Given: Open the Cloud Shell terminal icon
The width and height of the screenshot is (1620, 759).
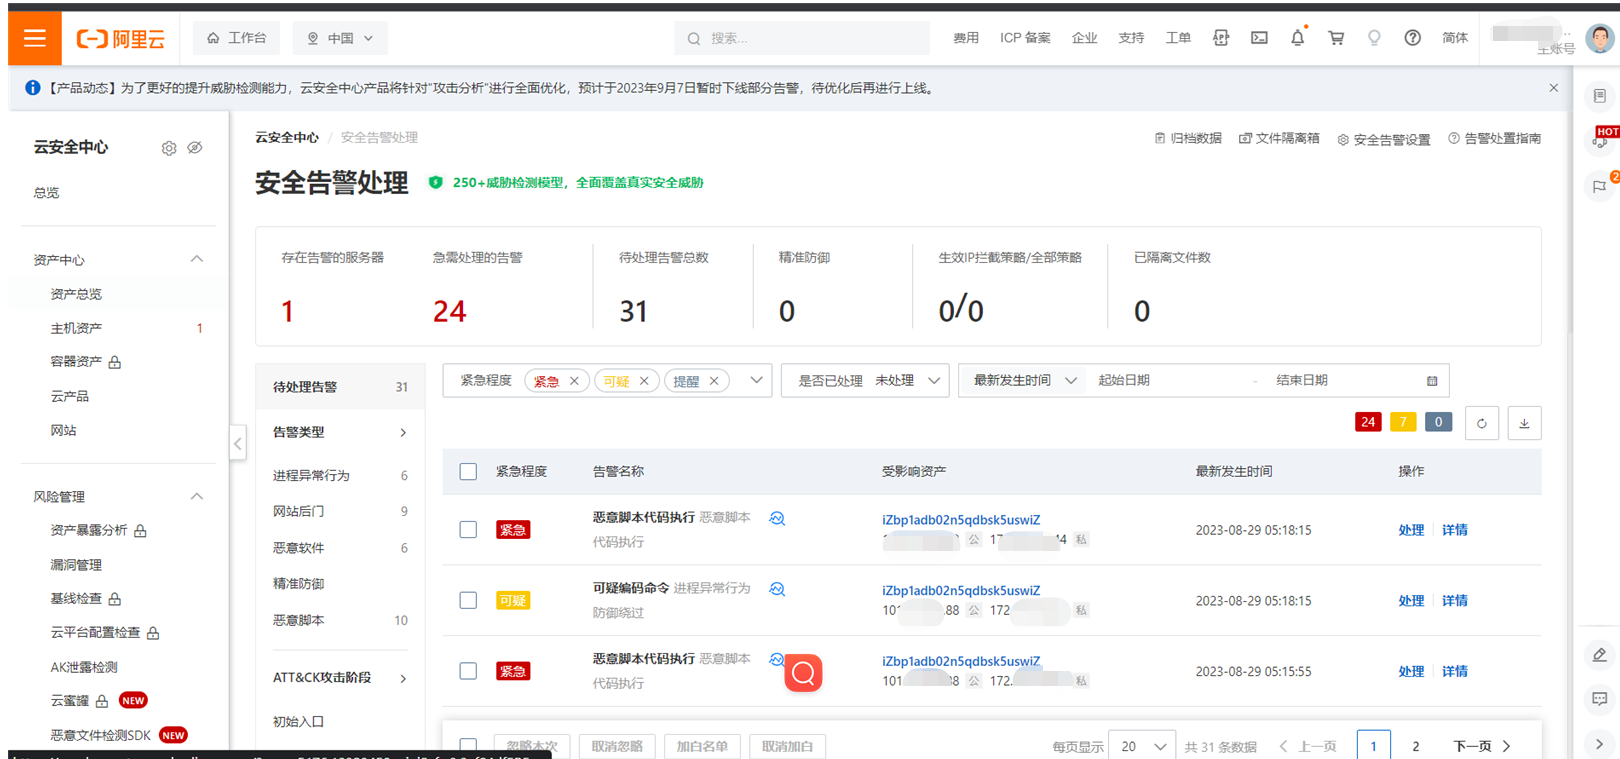Looking at the screenshot, I should point(1259,38).
